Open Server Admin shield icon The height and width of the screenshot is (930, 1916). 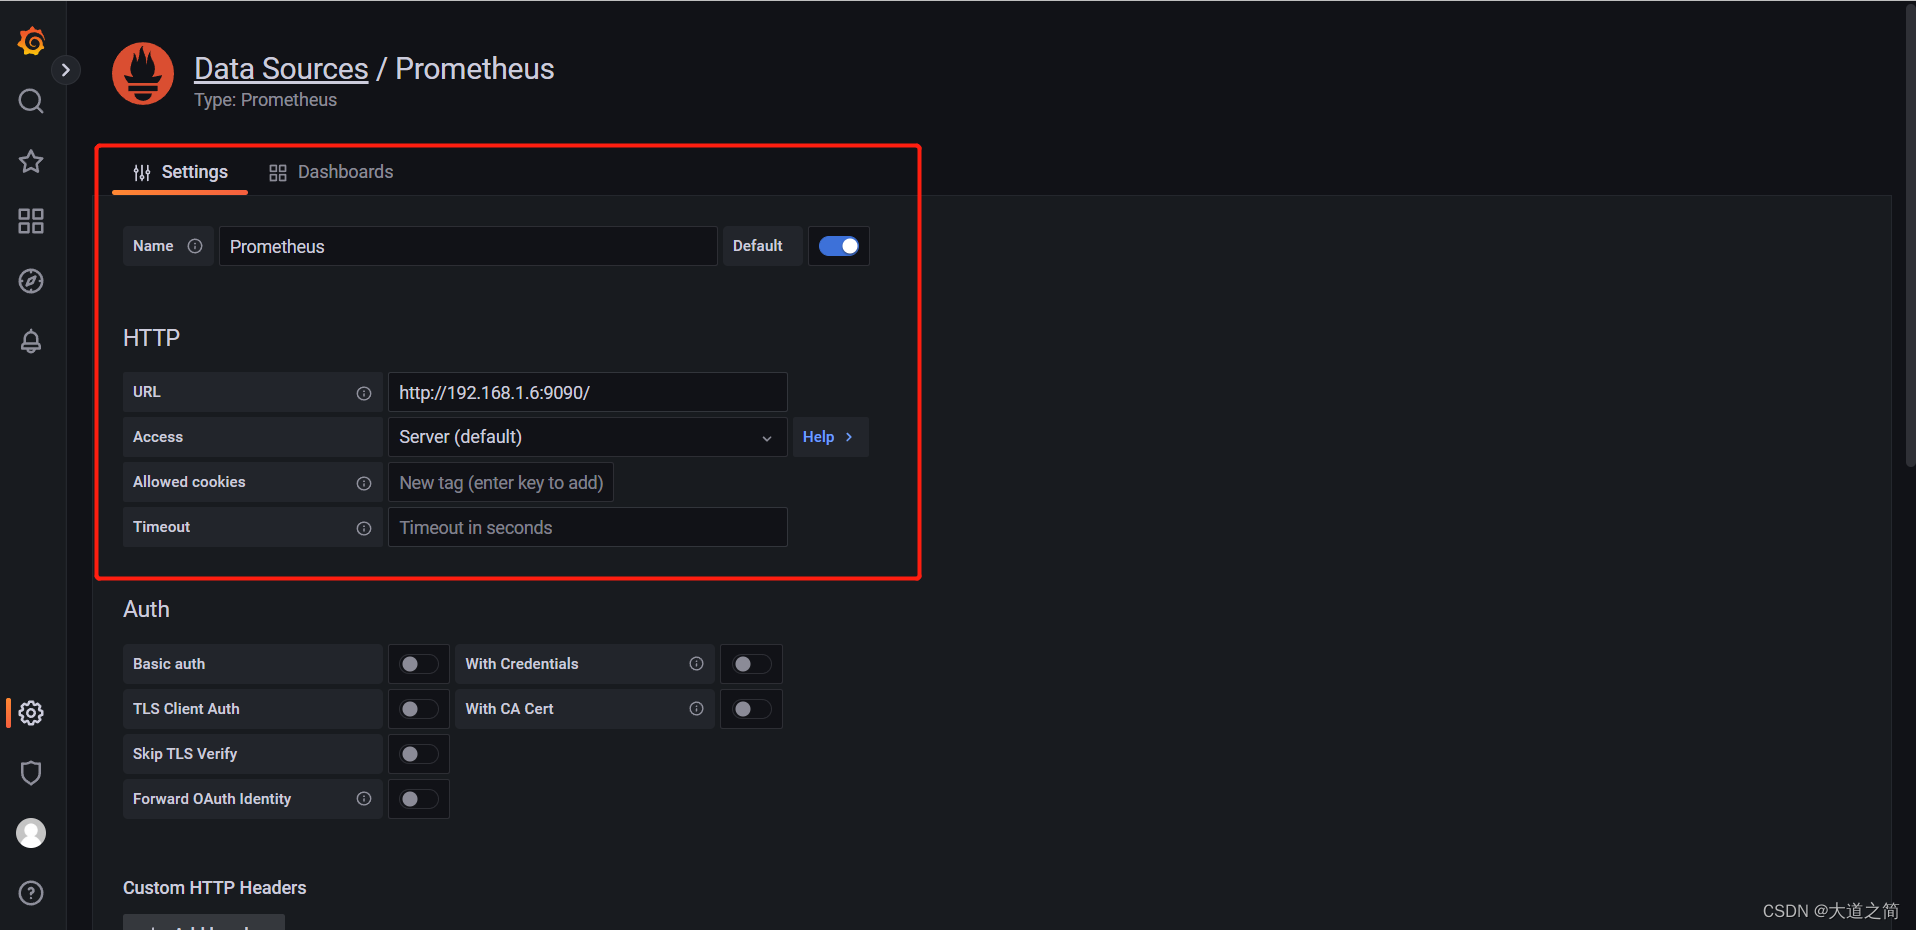[x=31, y=772]
